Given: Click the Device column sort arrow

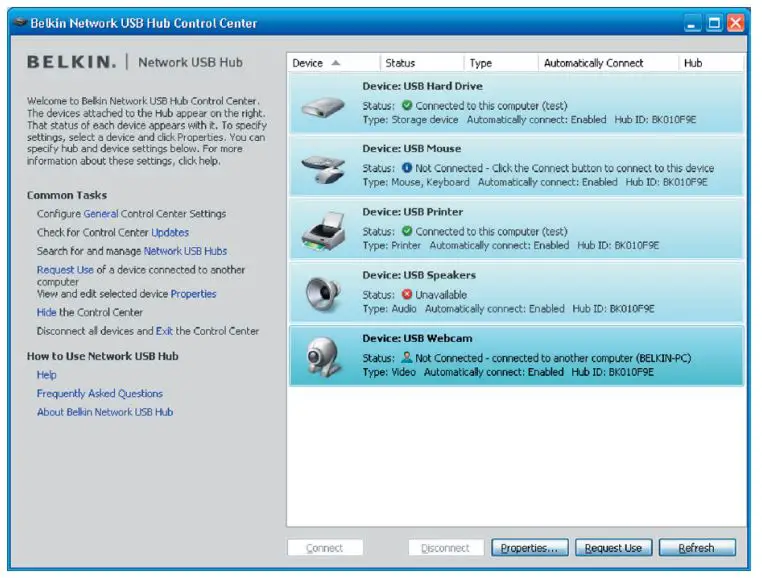Looking at the screenshot, I should (335, 63).
